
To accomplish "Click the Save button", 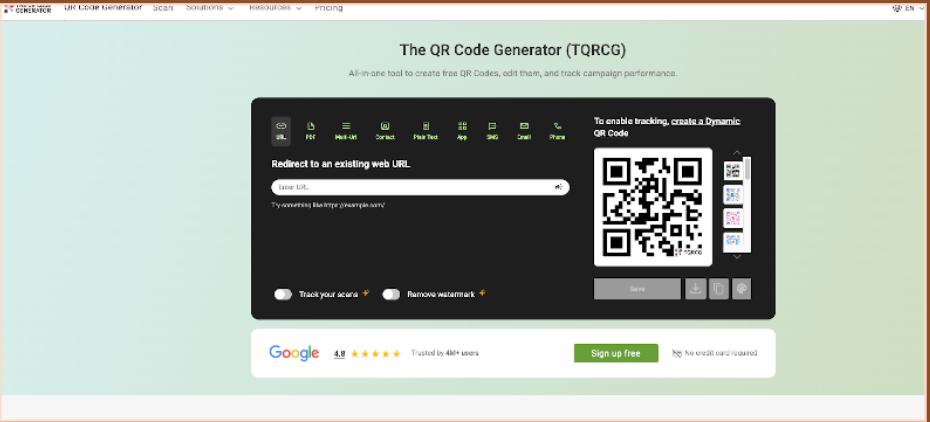I will click(637, 289).
